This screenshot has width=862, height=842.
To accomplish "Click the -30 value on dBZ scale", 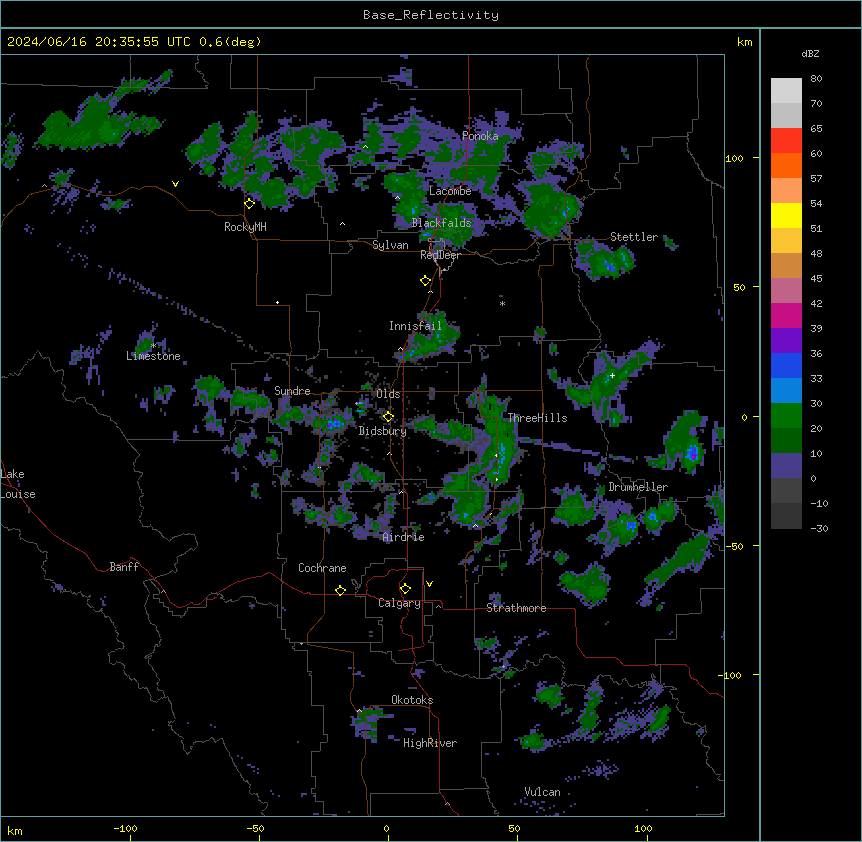I will pos(819,528).
